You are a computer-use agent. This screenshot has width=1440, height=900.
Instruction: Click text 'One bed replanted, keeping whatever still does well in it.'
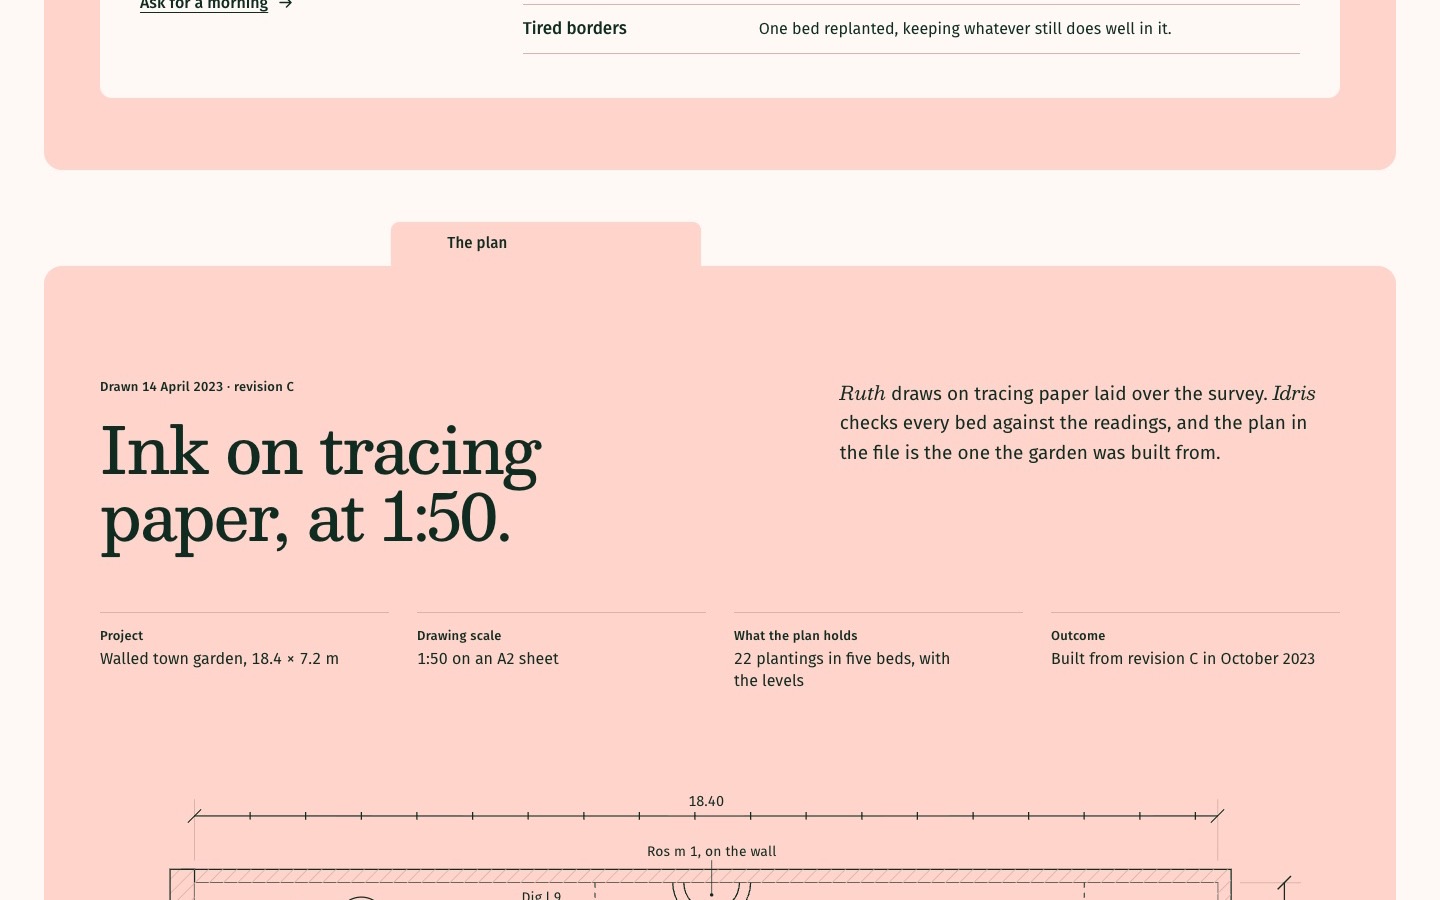coord(965,29)
